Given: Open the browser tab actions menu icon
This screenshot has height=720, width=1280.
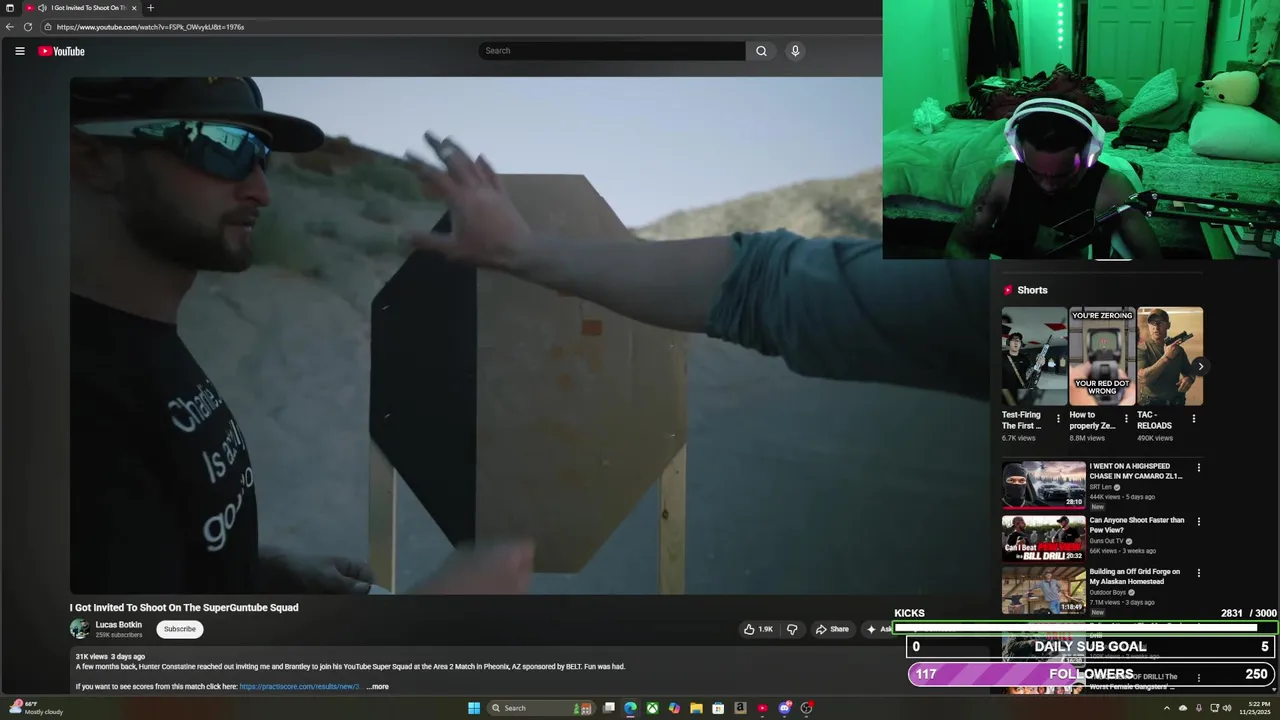Looking at the screenshot, I should (x=10, y=8).
